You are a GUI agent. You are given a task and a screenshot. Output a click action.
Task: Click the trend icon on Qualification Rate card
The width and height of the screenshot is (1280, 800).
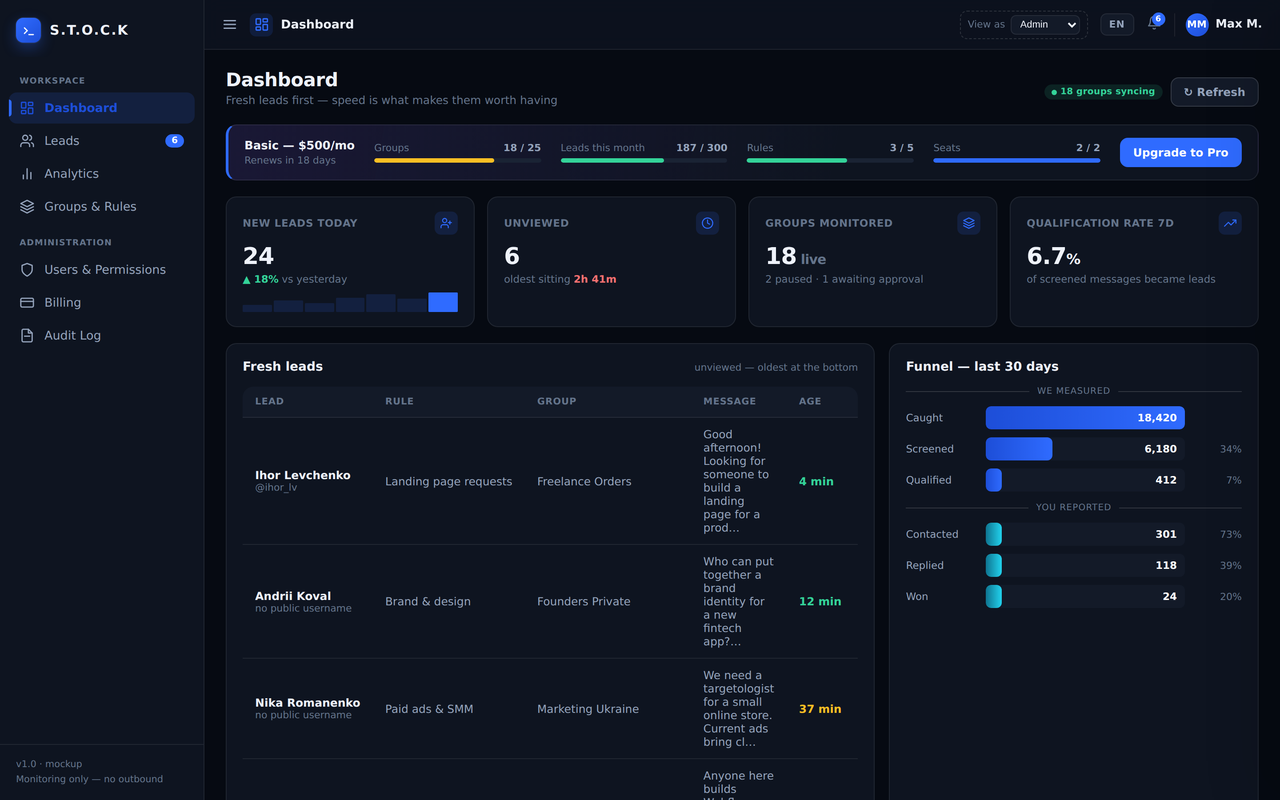[1230, 223]
